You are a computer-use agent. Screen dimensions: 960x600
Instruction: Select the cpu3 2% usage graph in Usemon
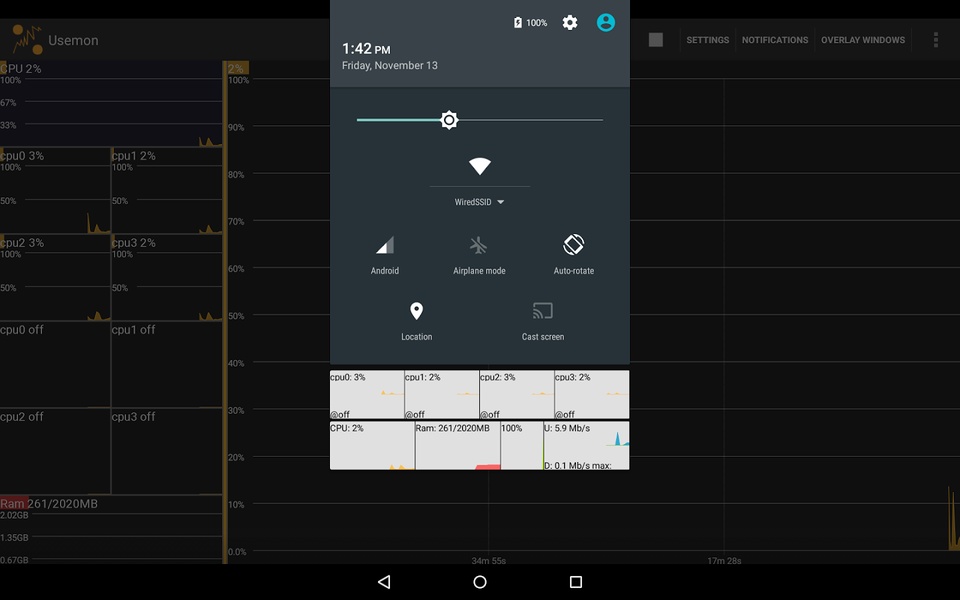167,278
